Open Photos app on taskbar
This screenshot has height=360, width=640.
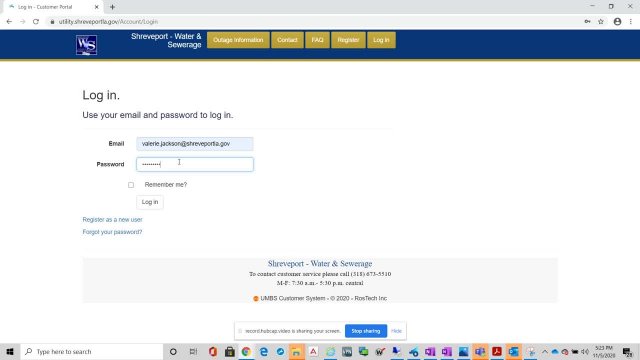pyautogui.click(x=463, y=351)
